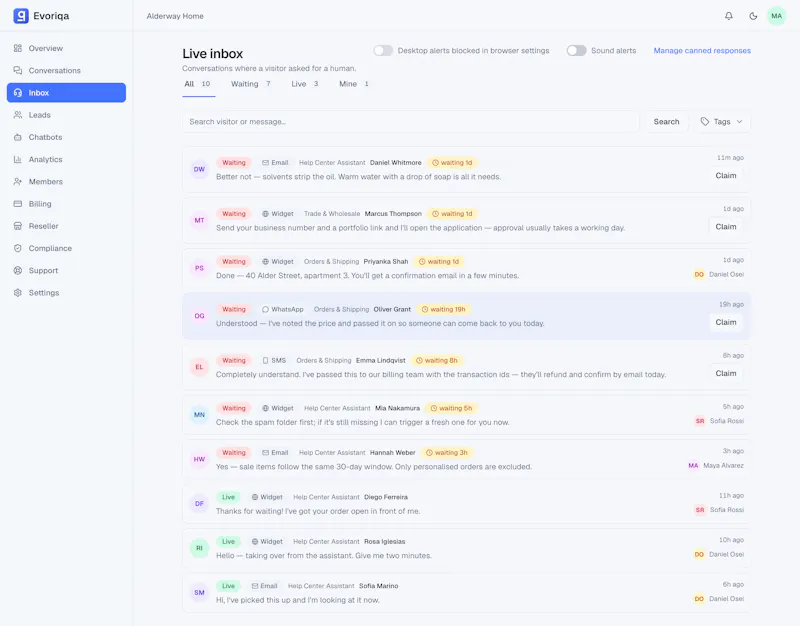Screen dimensions: 800x626
Task: Open the Tags dropdown
Action: (x=722, y=122)
